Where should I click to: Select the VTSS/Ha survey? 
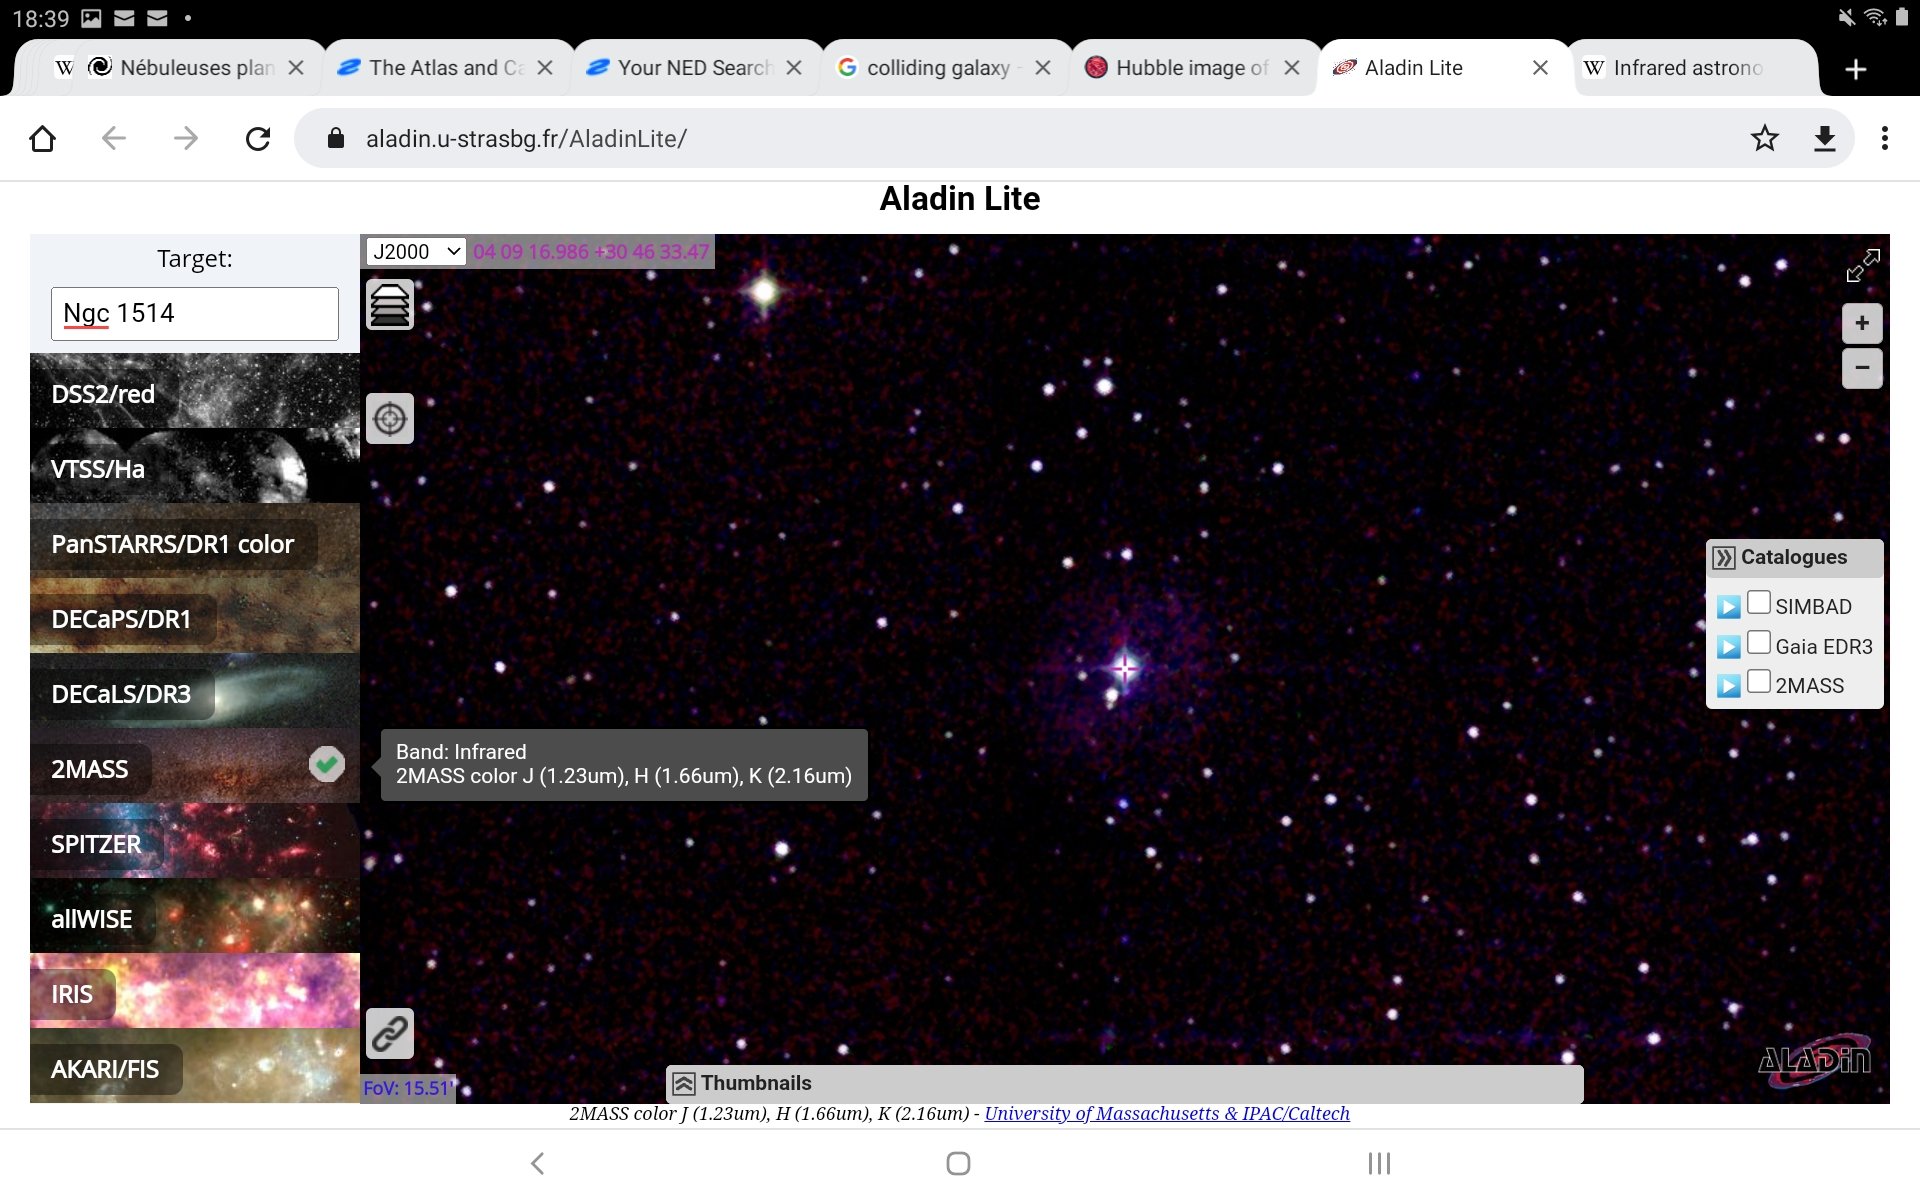(195, 466)
